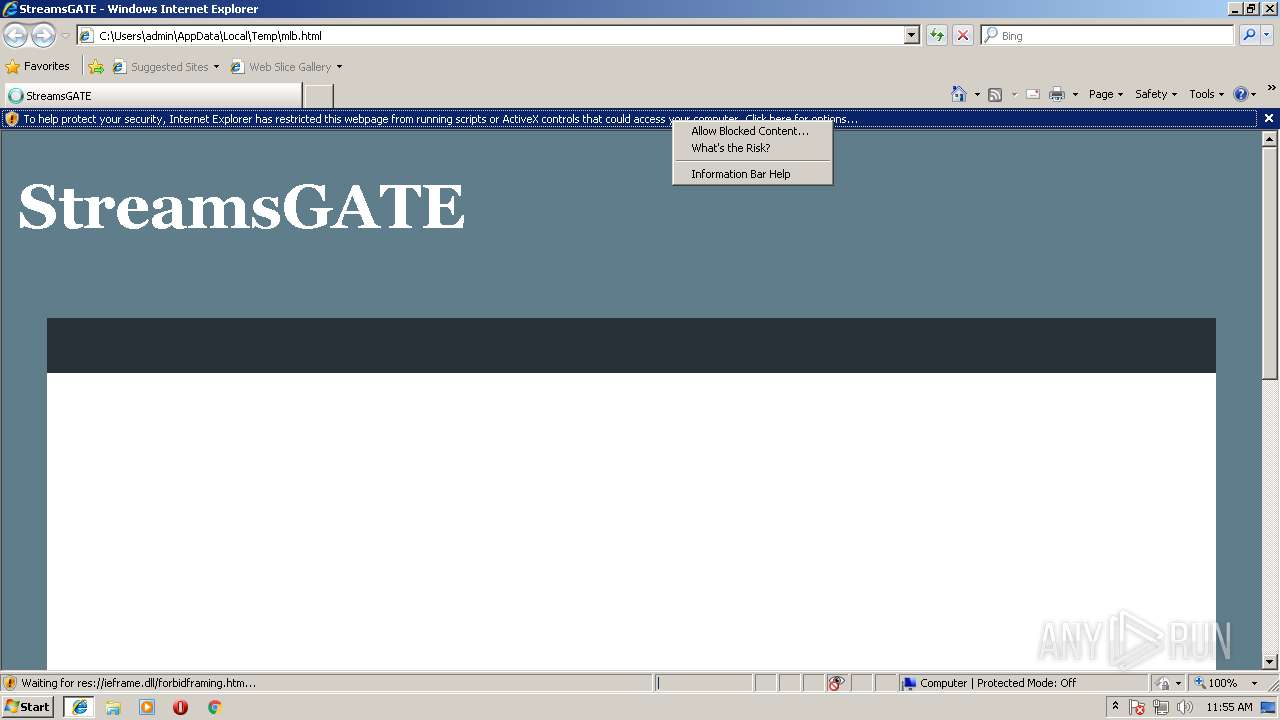This screenshot has height=720, width=1280.
Task: Click the vertical scrollbar thumb
Action: click(x=1270, y=263)
